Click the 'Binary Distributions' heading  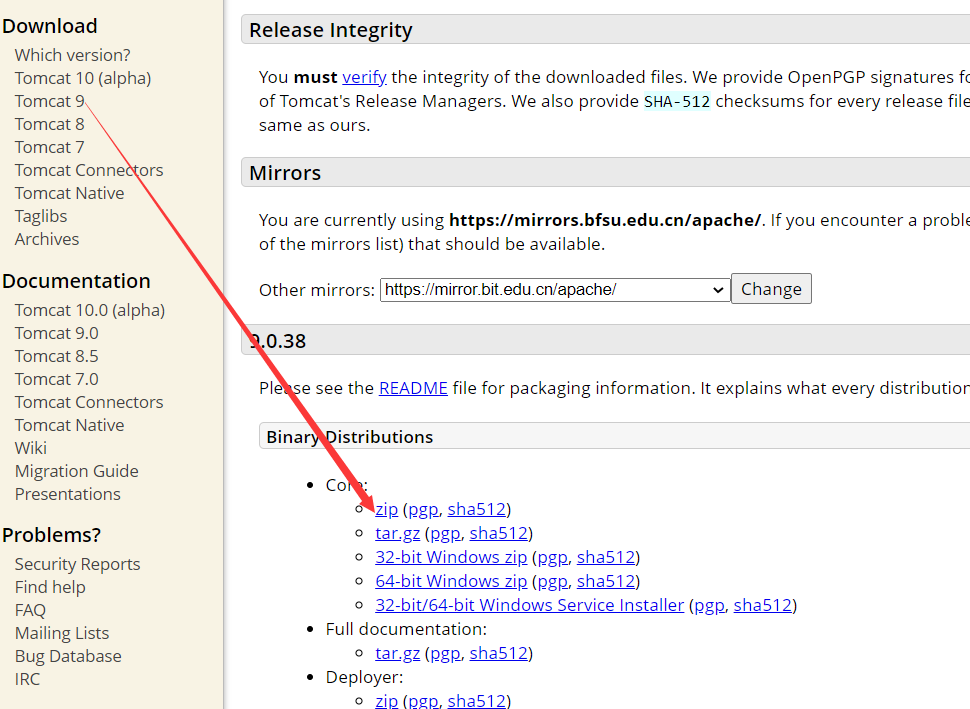click(x=350, y=437)
